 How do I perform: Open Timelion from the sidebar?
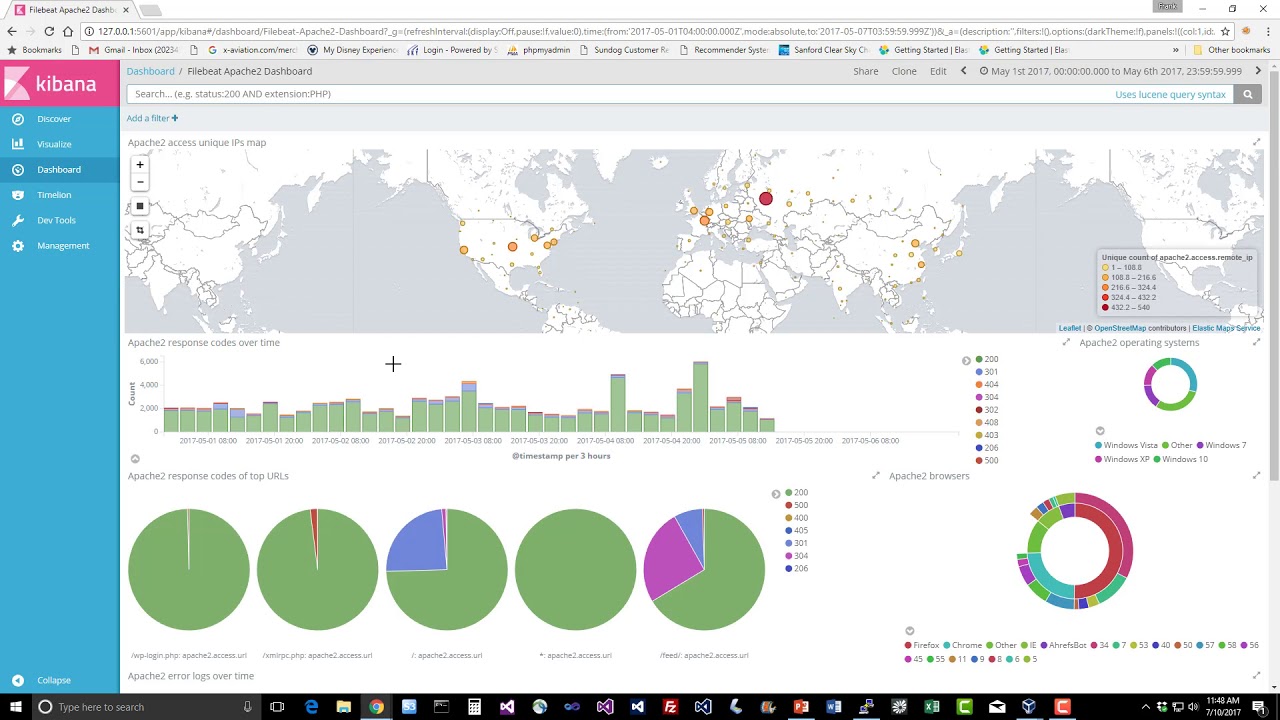[x=59, y=195]
